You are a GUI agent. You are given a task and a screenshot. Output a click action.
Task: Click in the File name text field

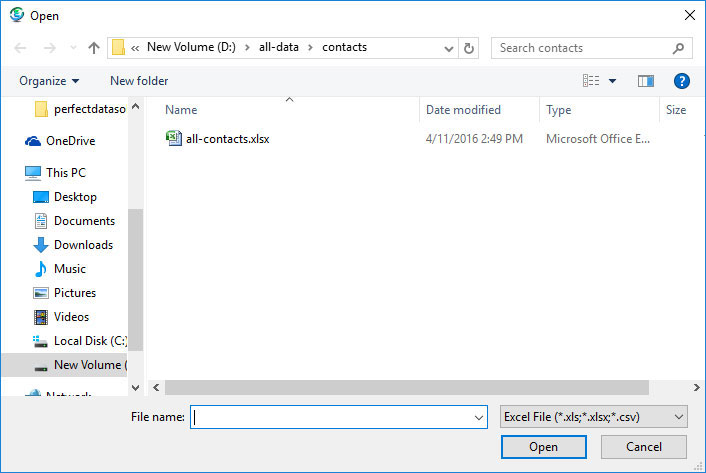330,417
